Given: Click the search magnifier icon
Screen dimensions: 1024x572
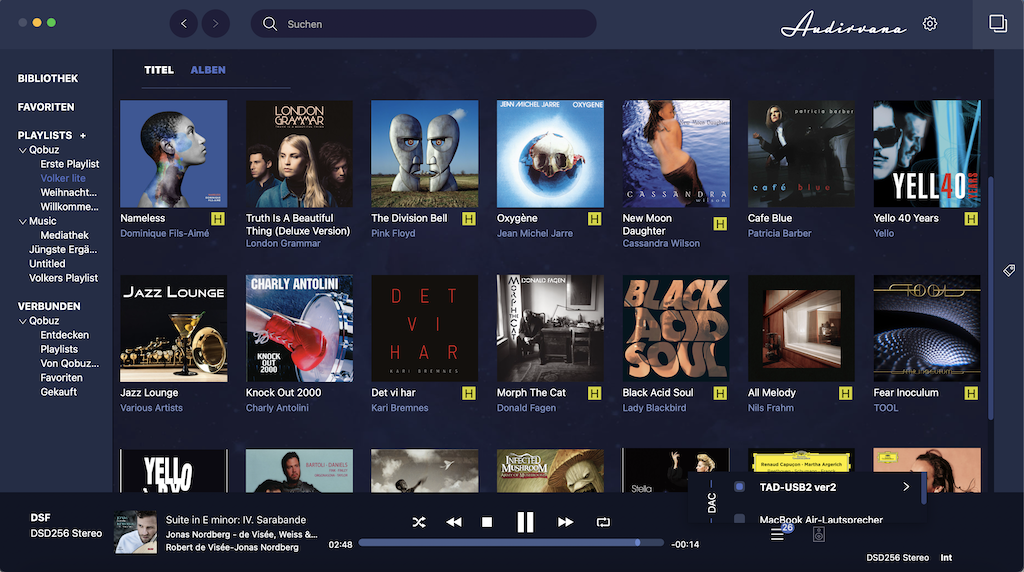Looking at the screenshot, I should click(x=270, y=24).
